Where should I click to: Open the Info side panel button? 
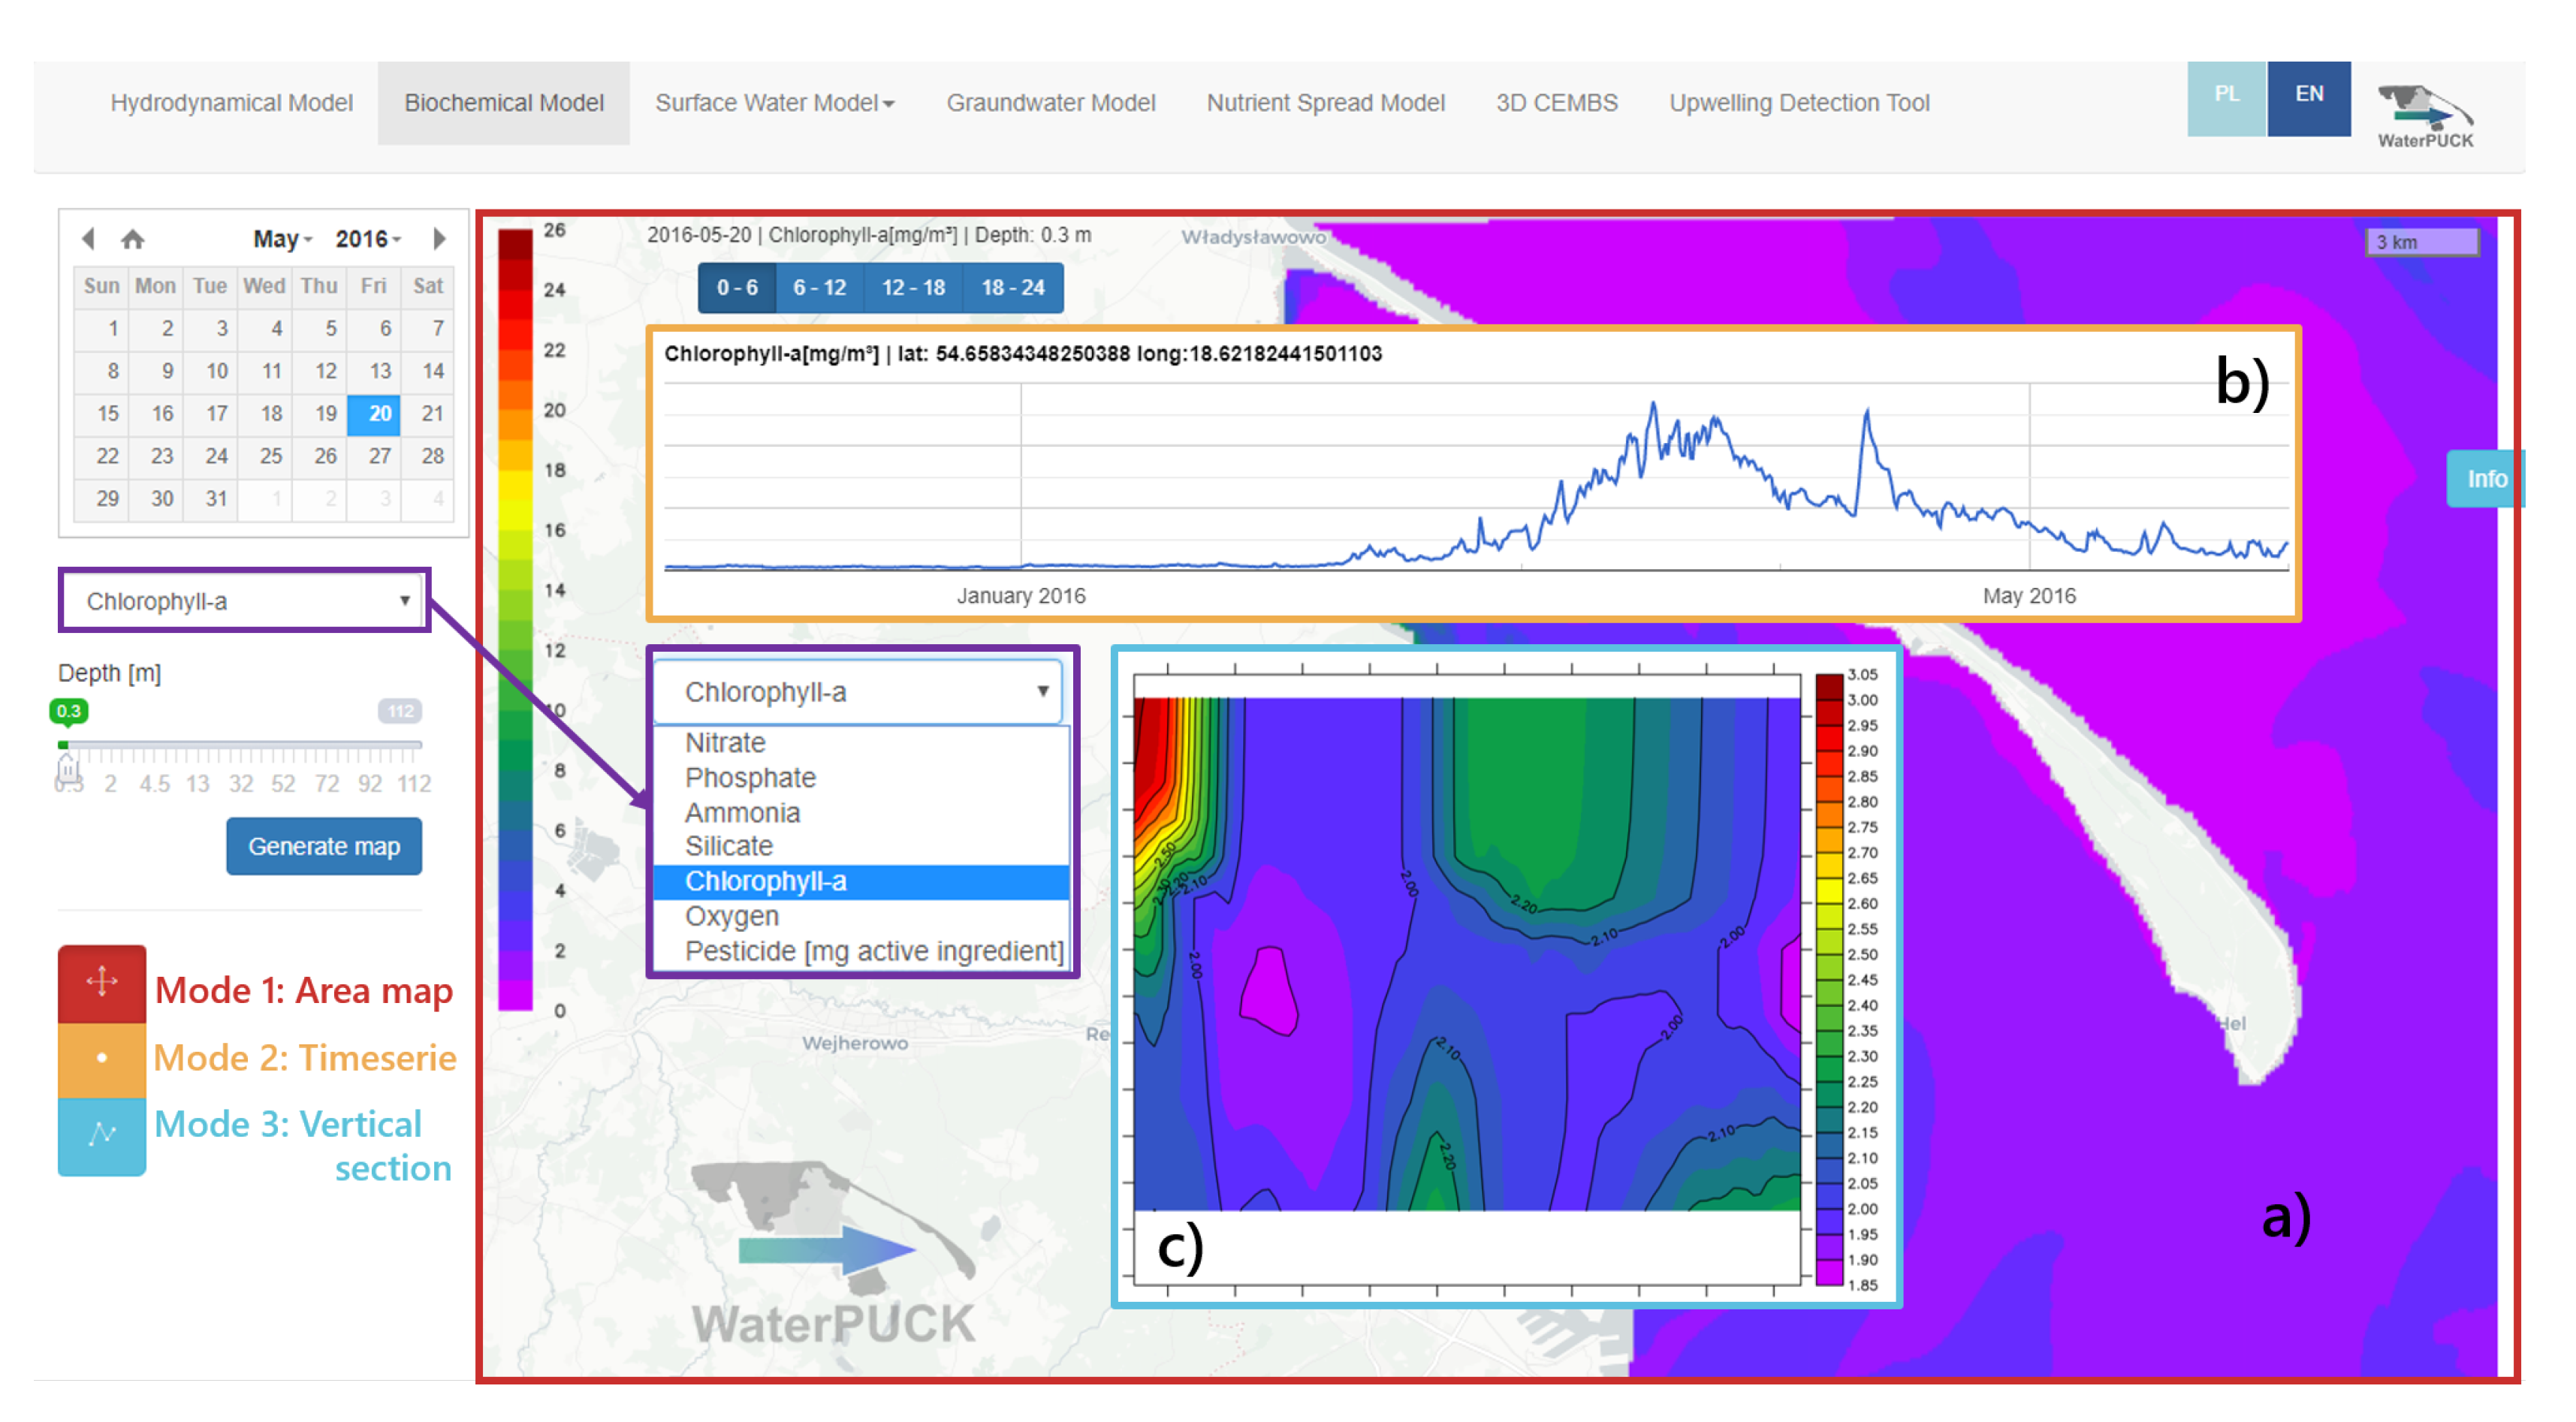coord(2486,479)
